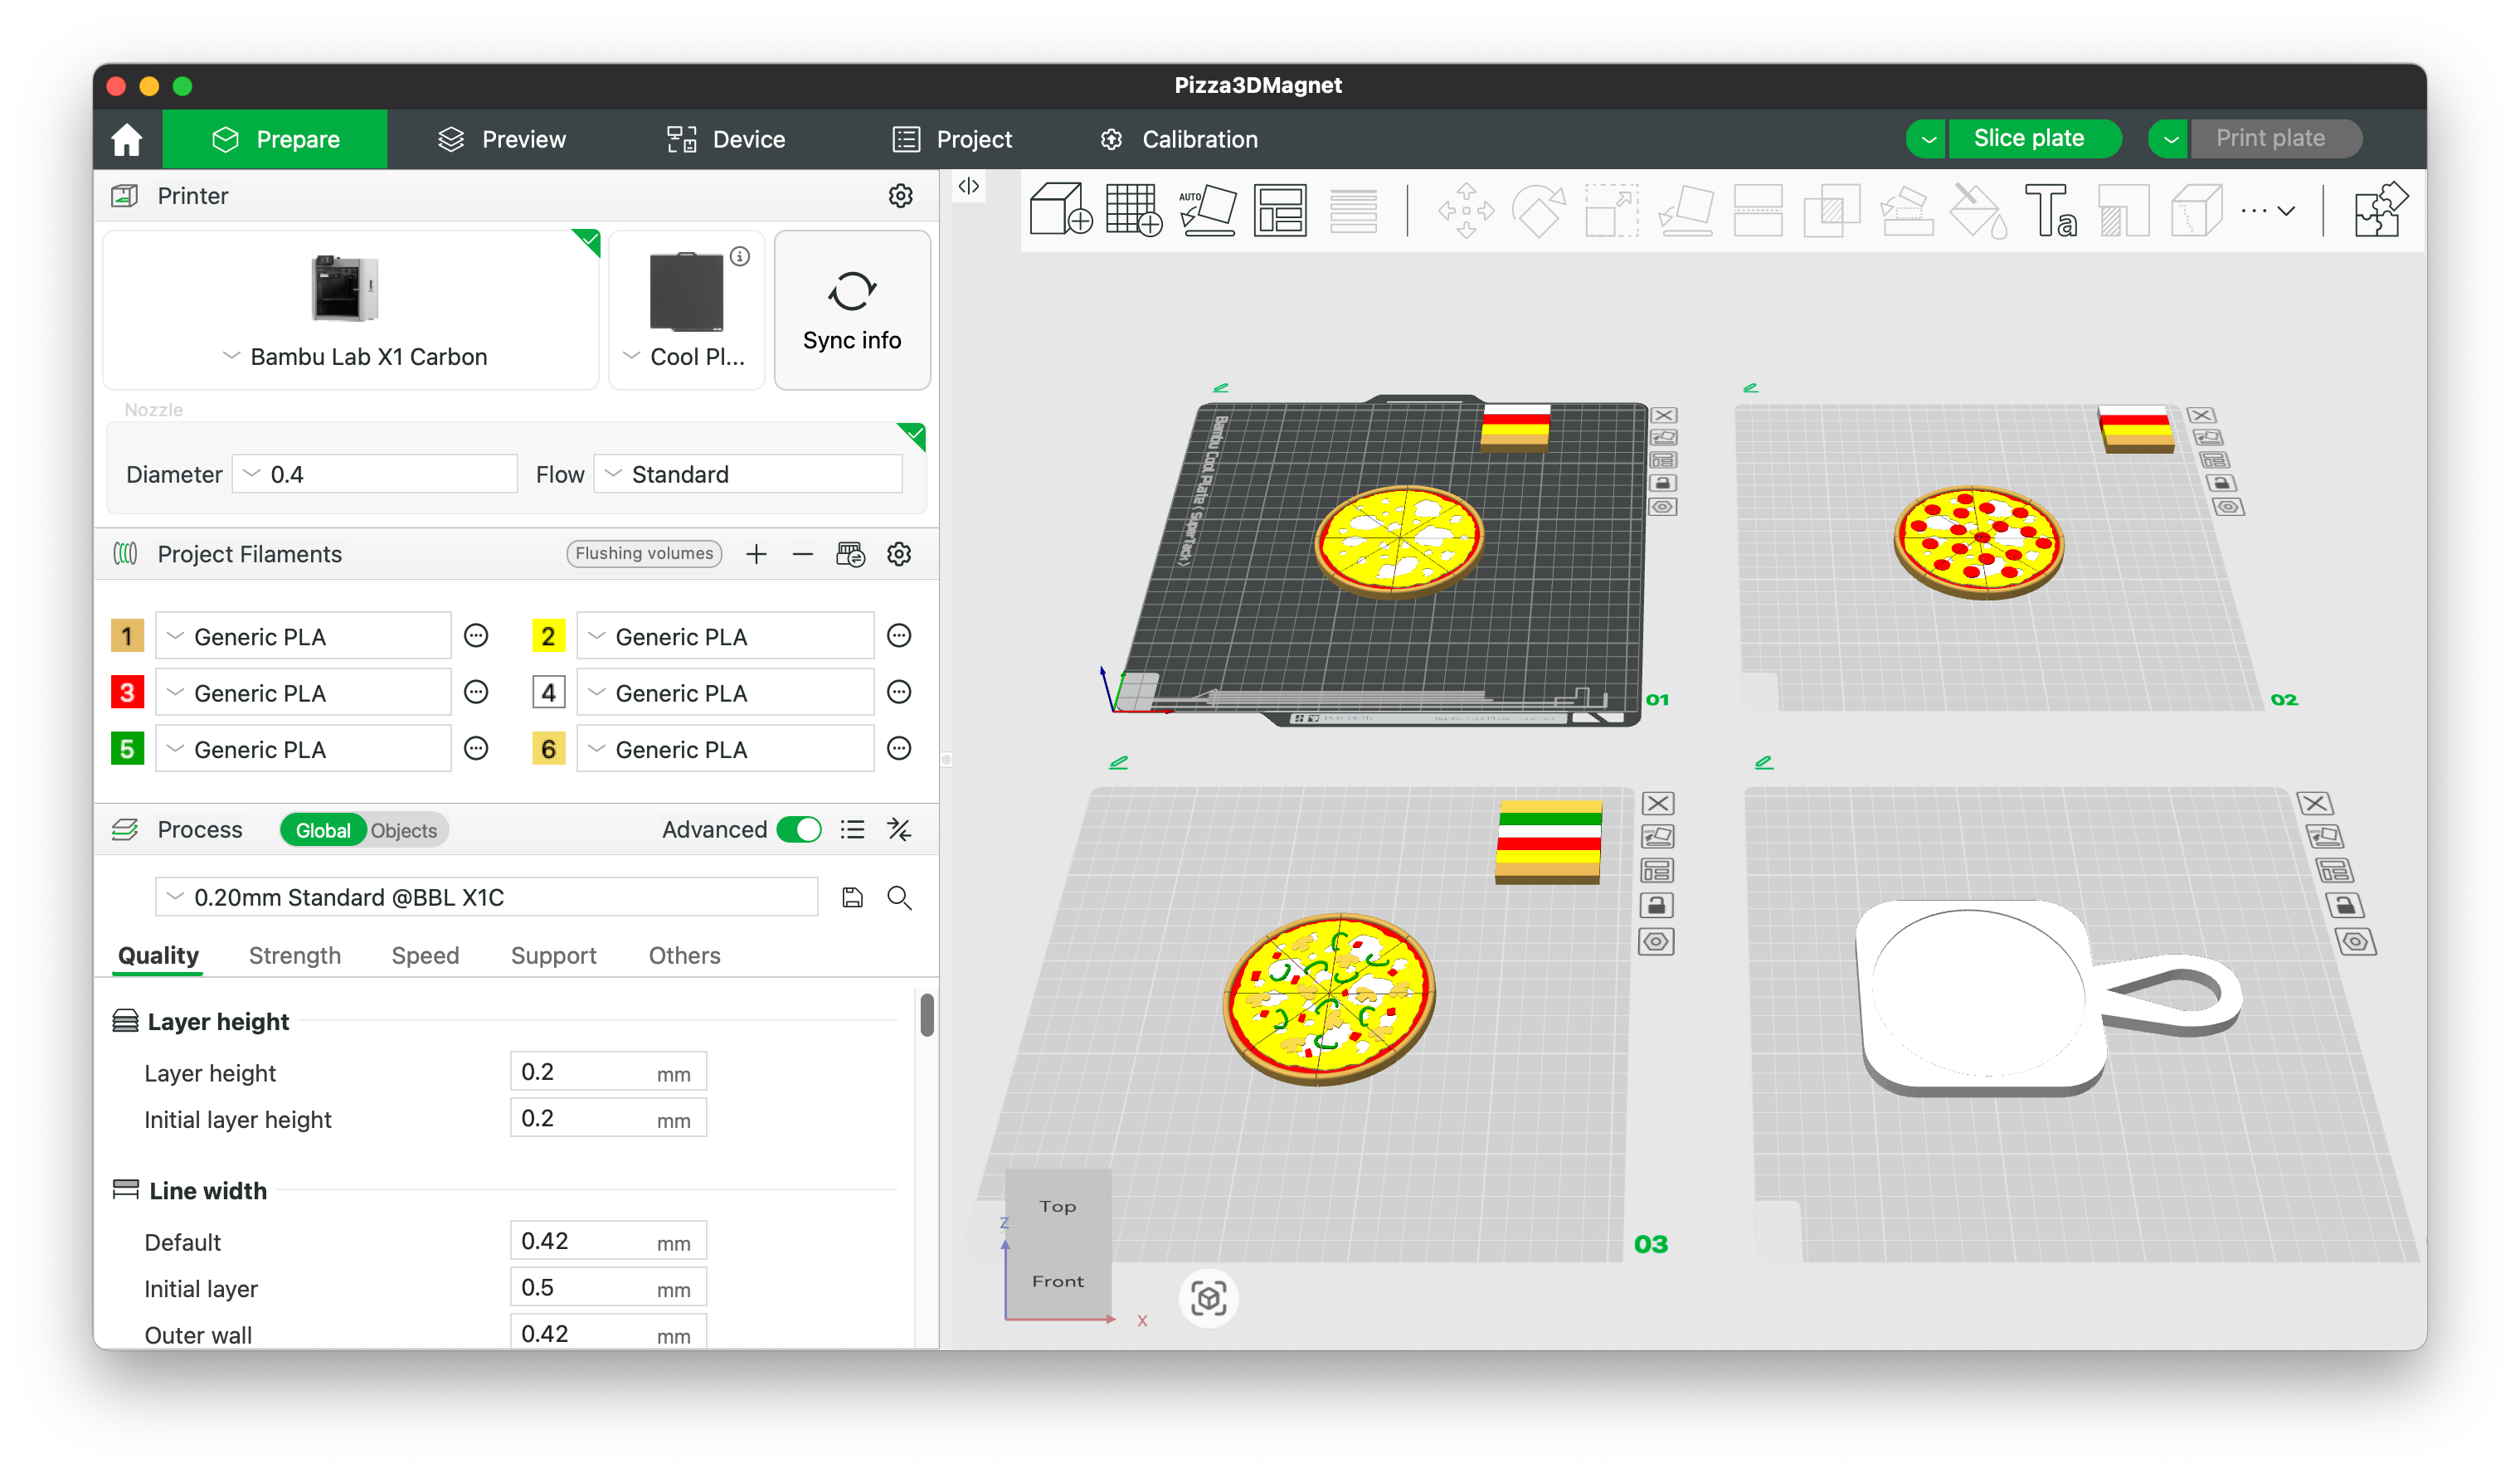Toggle the lock icon on plate 02
Image resolution: width=2520 pixels, height=1473 pixels.
click(x=2221, y=484)
